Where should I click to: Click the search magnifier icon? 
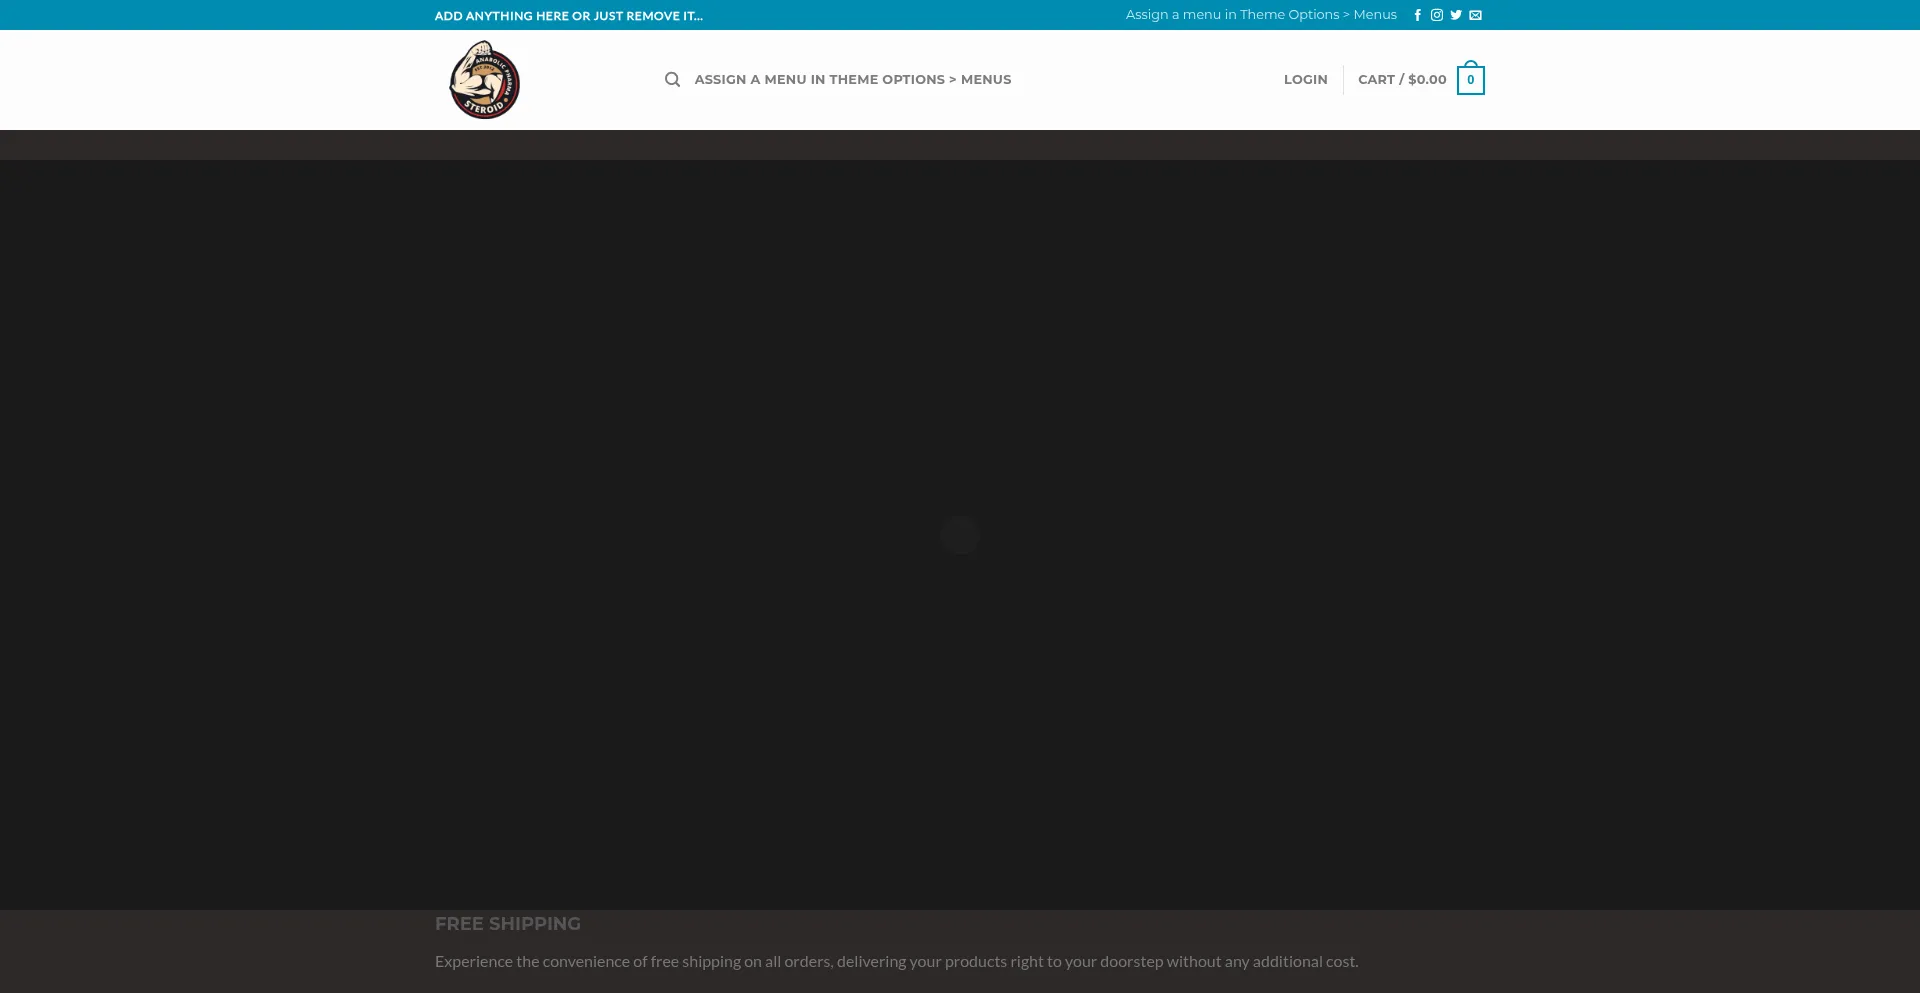(x=672, y=80)
